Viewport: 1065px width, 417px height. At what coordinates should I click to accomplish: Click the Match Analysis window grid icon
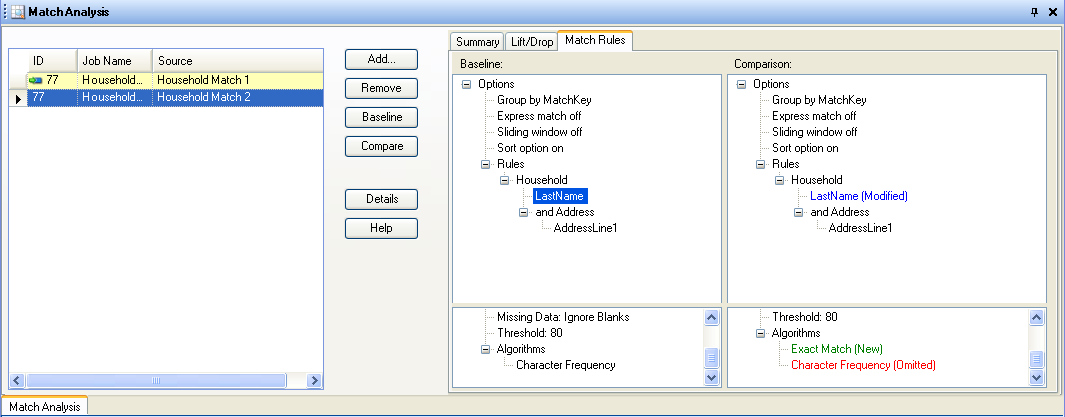[x=15, y=12]
